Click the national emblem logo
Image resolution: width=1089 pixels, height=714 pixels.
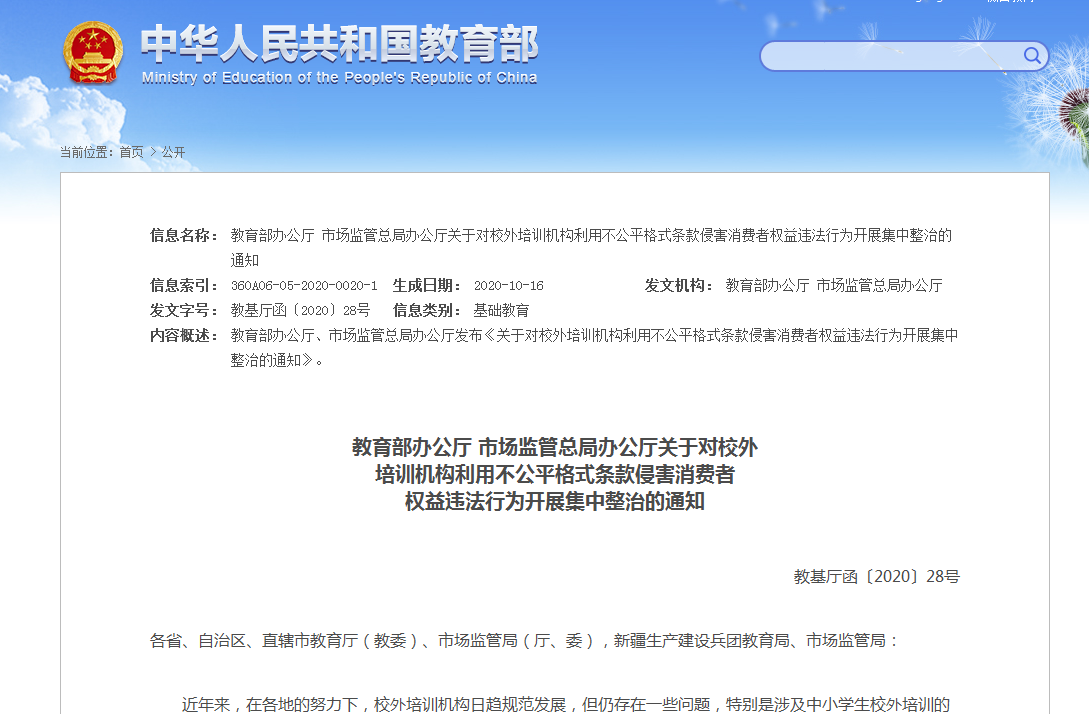click(x=93, y=53)
